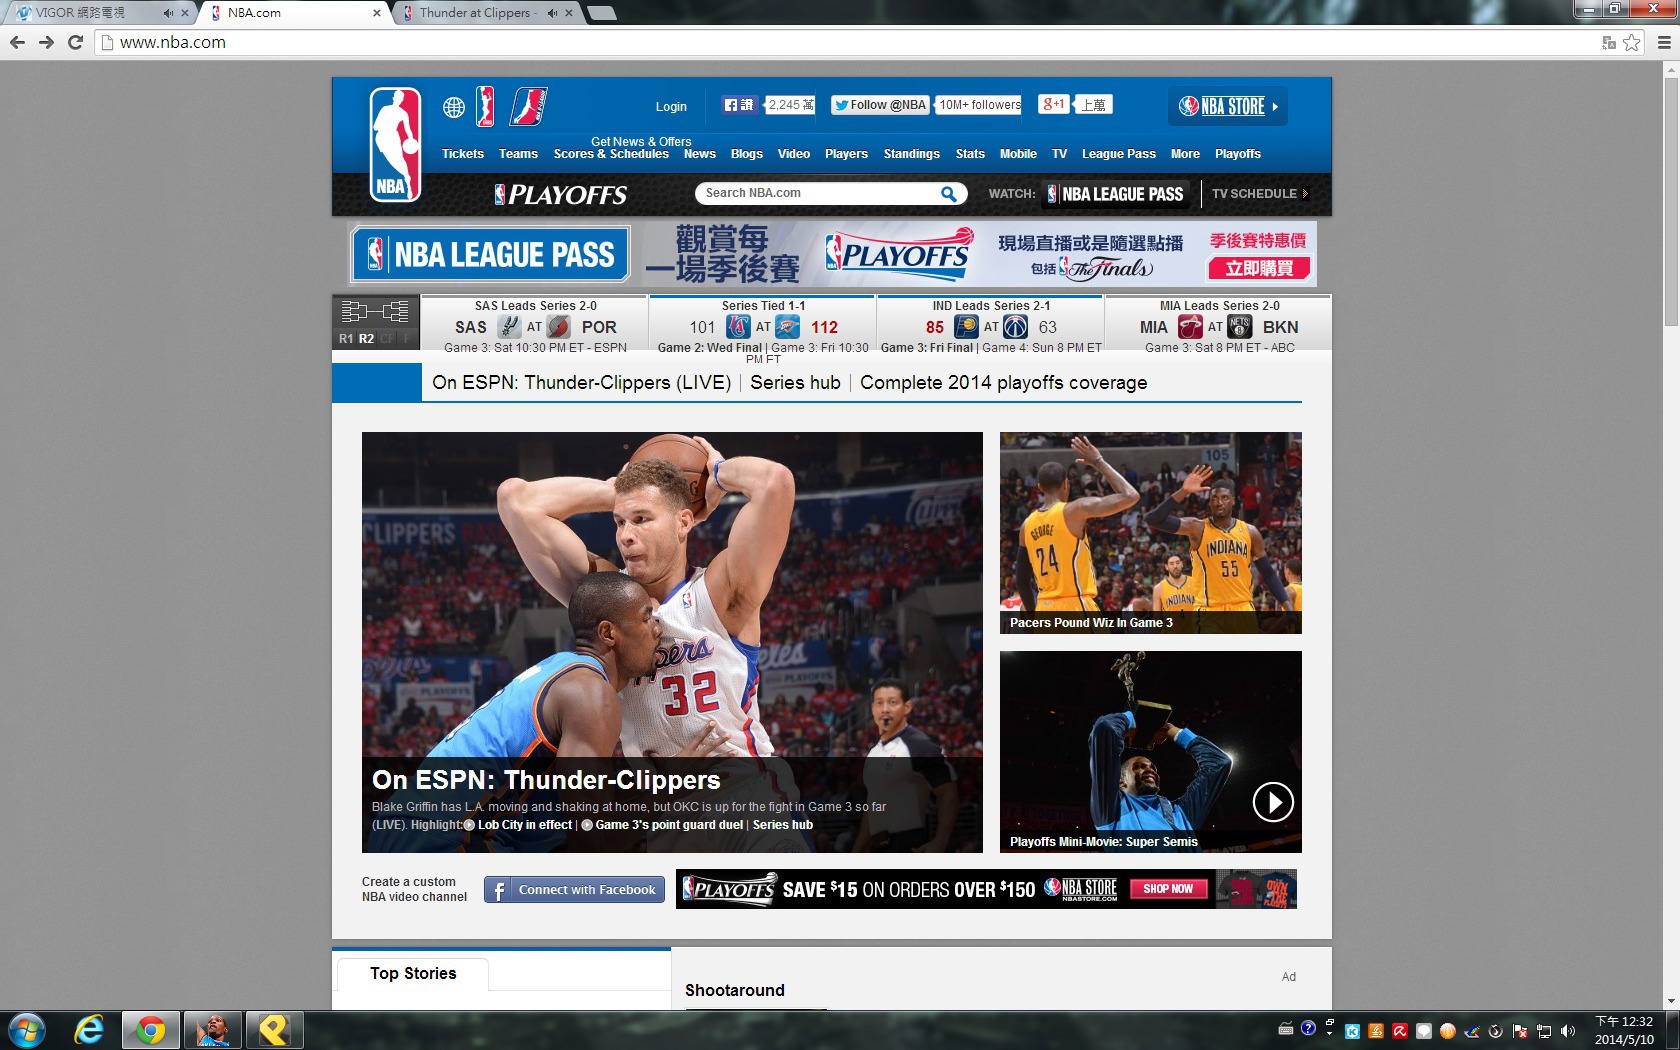Play the Playoffs Mini-Movie video
Image resolution: width=1680 pixels, height=1050 pixels.
1273,802
